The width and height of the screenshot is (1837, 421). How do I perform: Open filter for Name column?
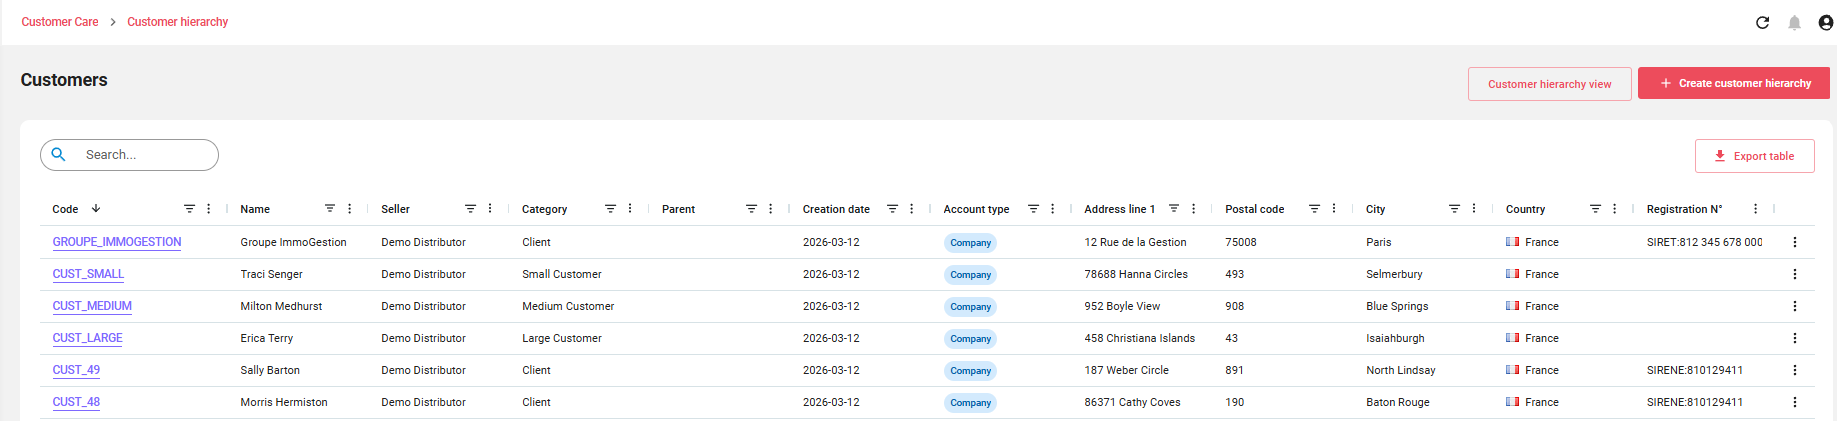click(x=329, y=208)
